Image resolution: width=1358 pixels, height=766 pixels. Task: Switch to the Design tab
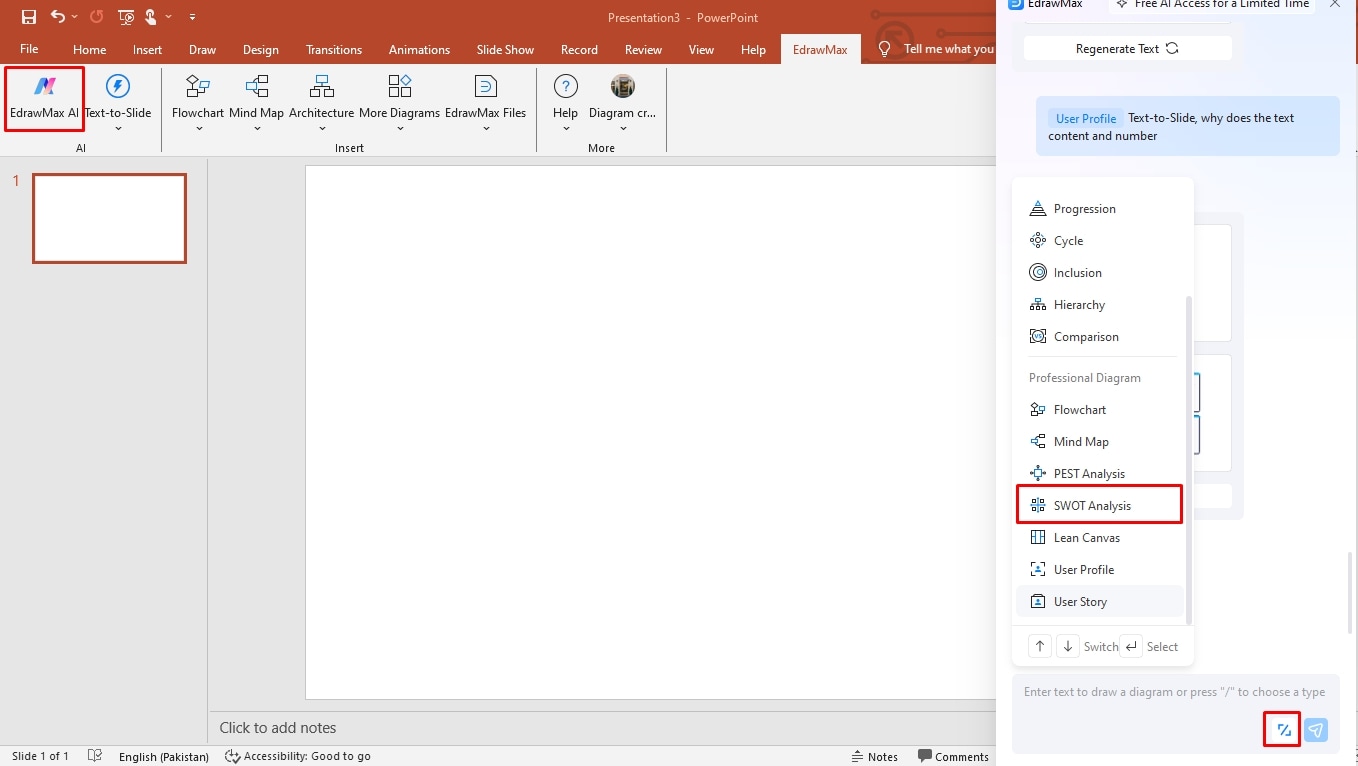[x=261, y=49]
